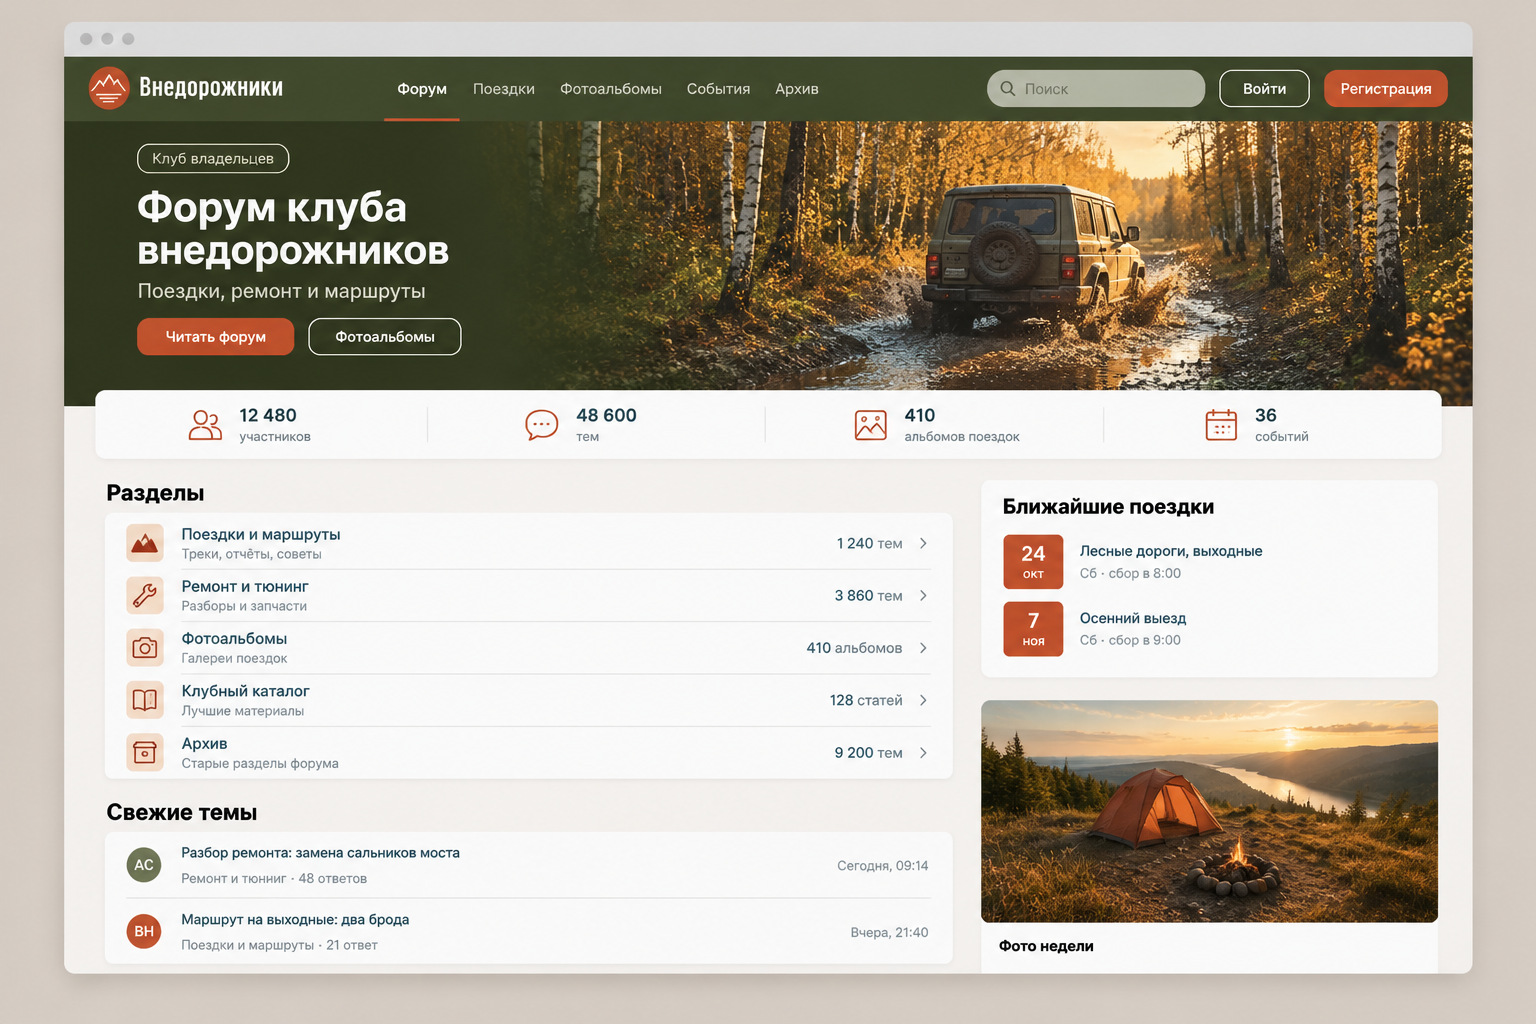Open topic Маршрут на выходные: два брода
The image size is (1536, 1024).
(x=295, y=920)
